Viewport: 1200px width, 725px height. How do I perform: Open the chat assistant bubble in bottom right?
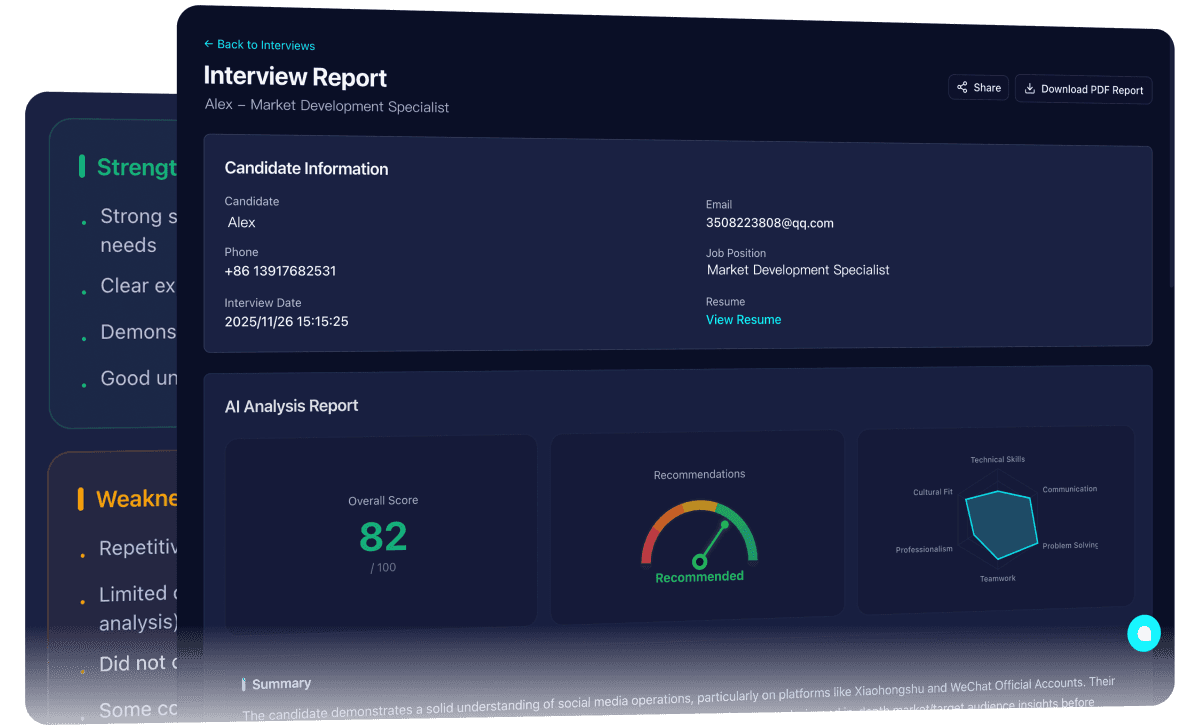point(1144,633)
